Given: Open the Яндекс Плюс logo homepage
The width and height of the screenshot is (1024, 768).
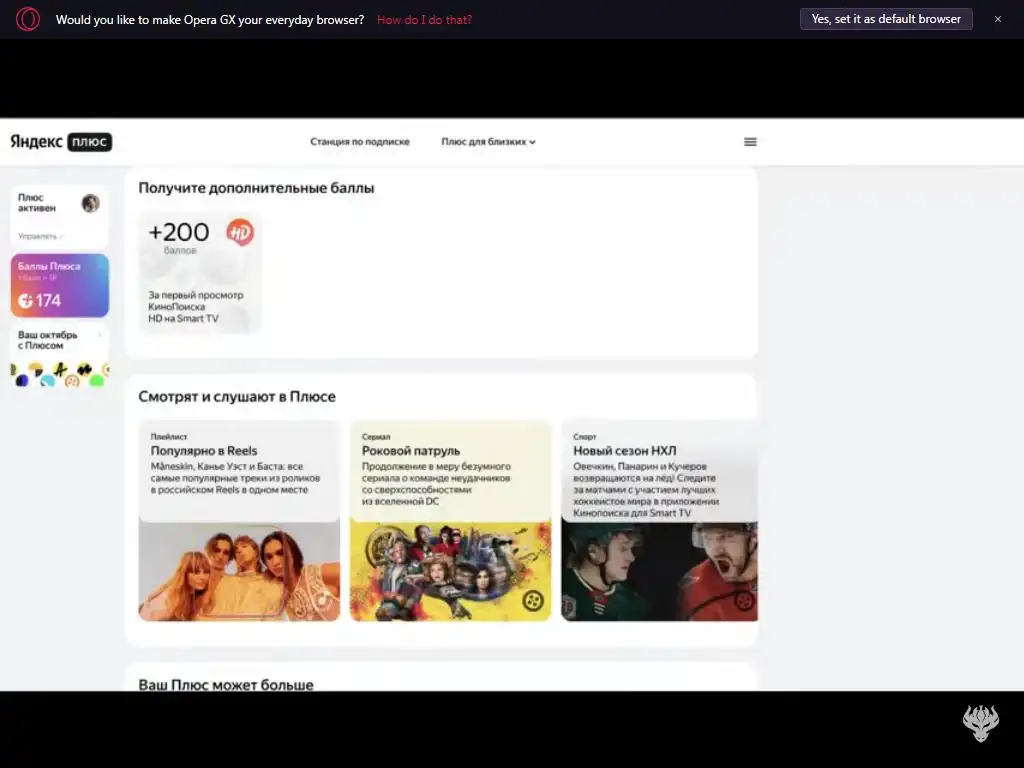Looking at the screenshot, I should tap(61, 142).
